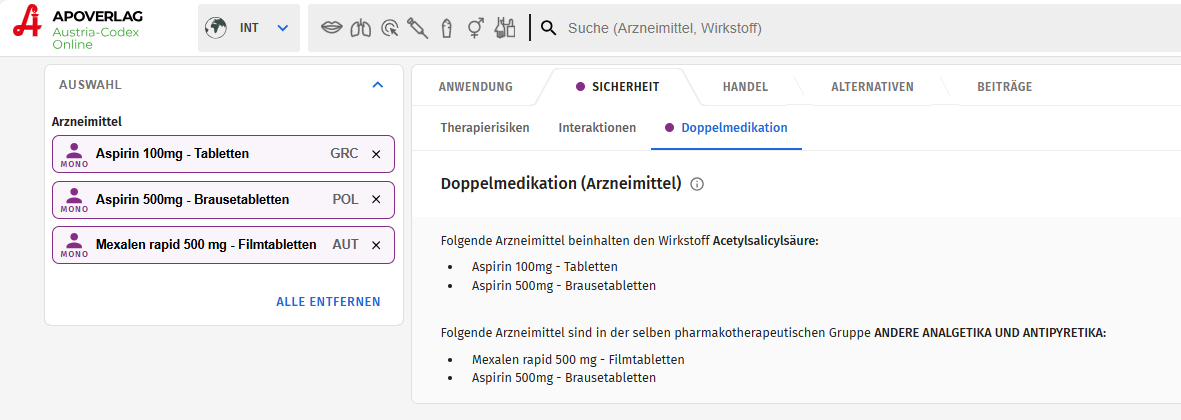Screen dimensions: 1181x420
Task: Select the gender symbol filter icon
Action: click(475, 29)
